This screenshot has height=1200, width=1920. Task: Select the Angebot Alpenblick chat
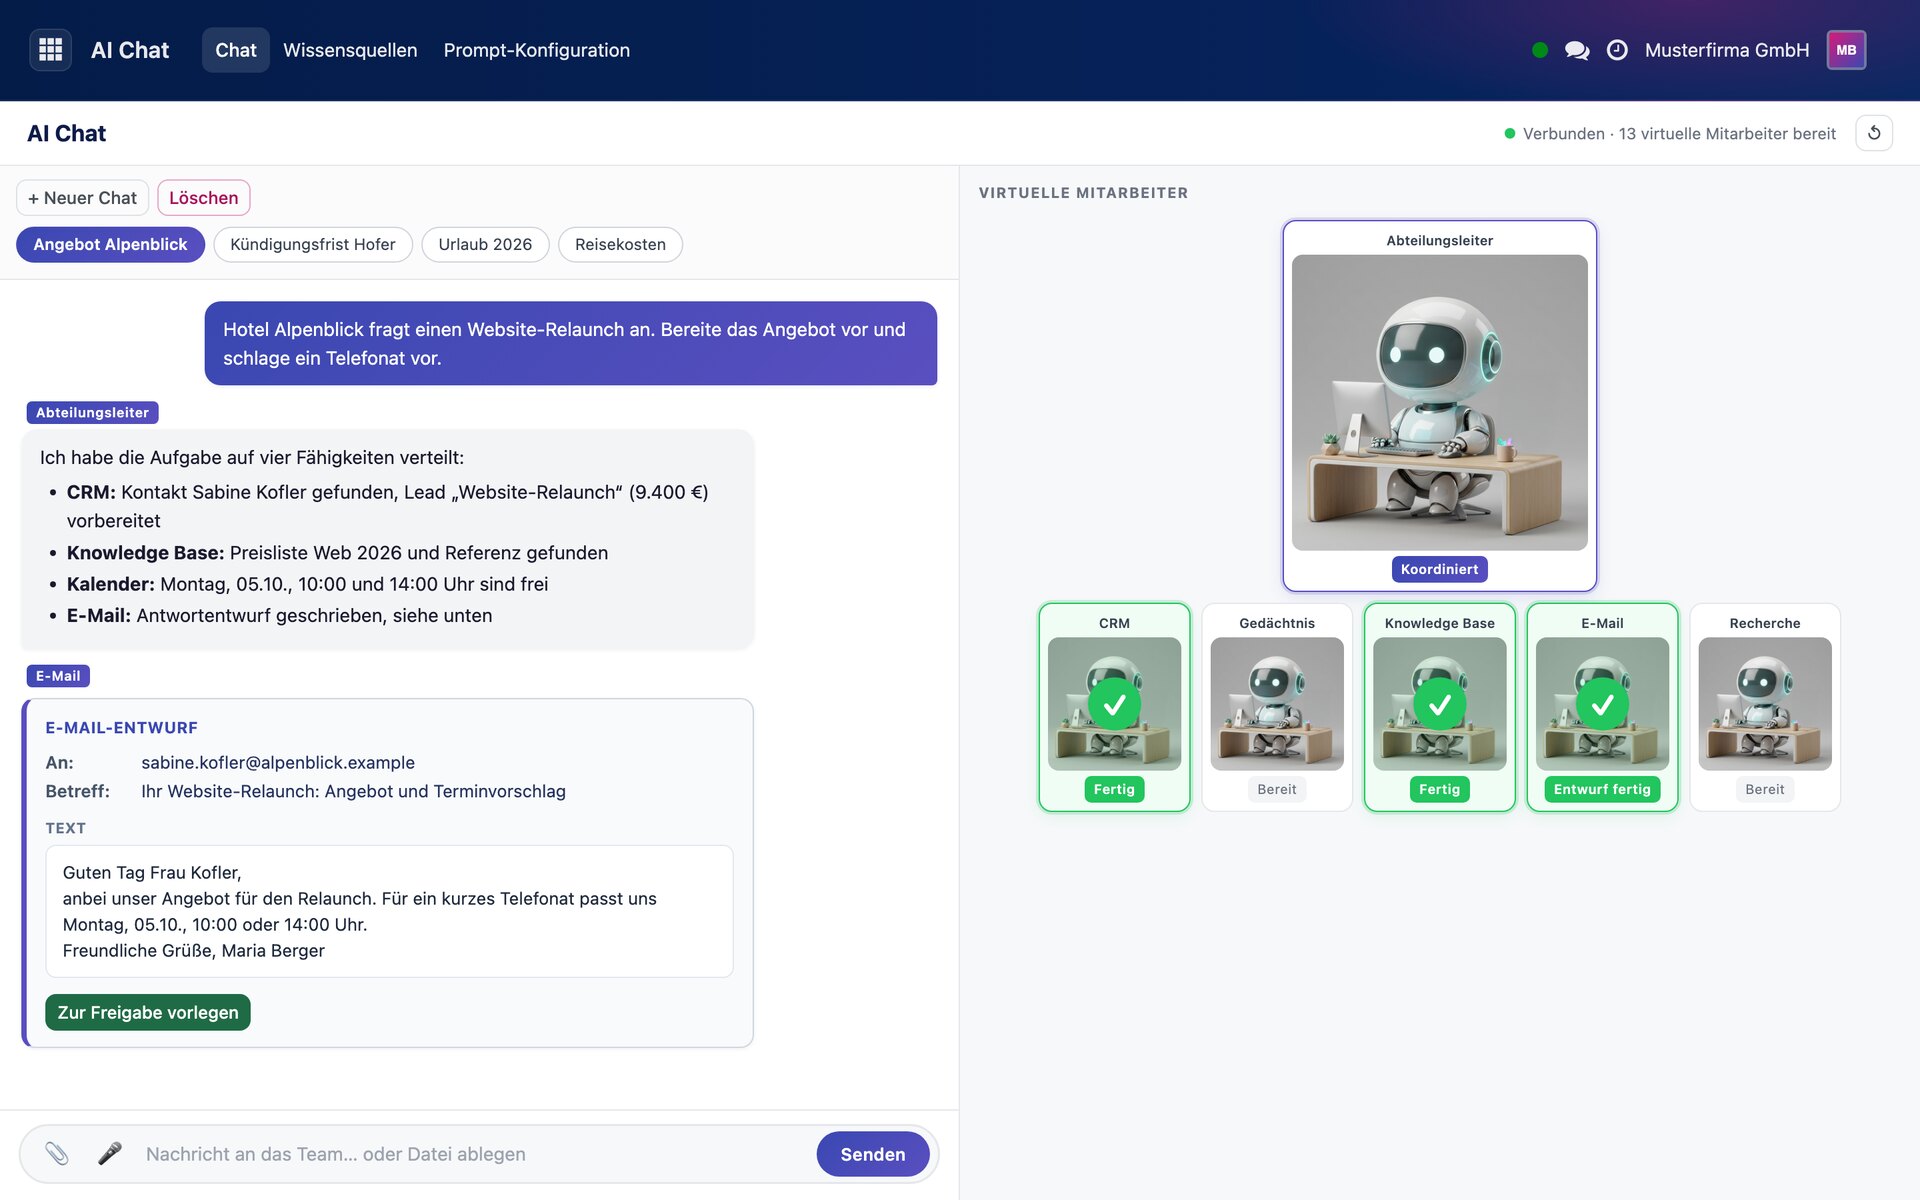pos(110,244)
